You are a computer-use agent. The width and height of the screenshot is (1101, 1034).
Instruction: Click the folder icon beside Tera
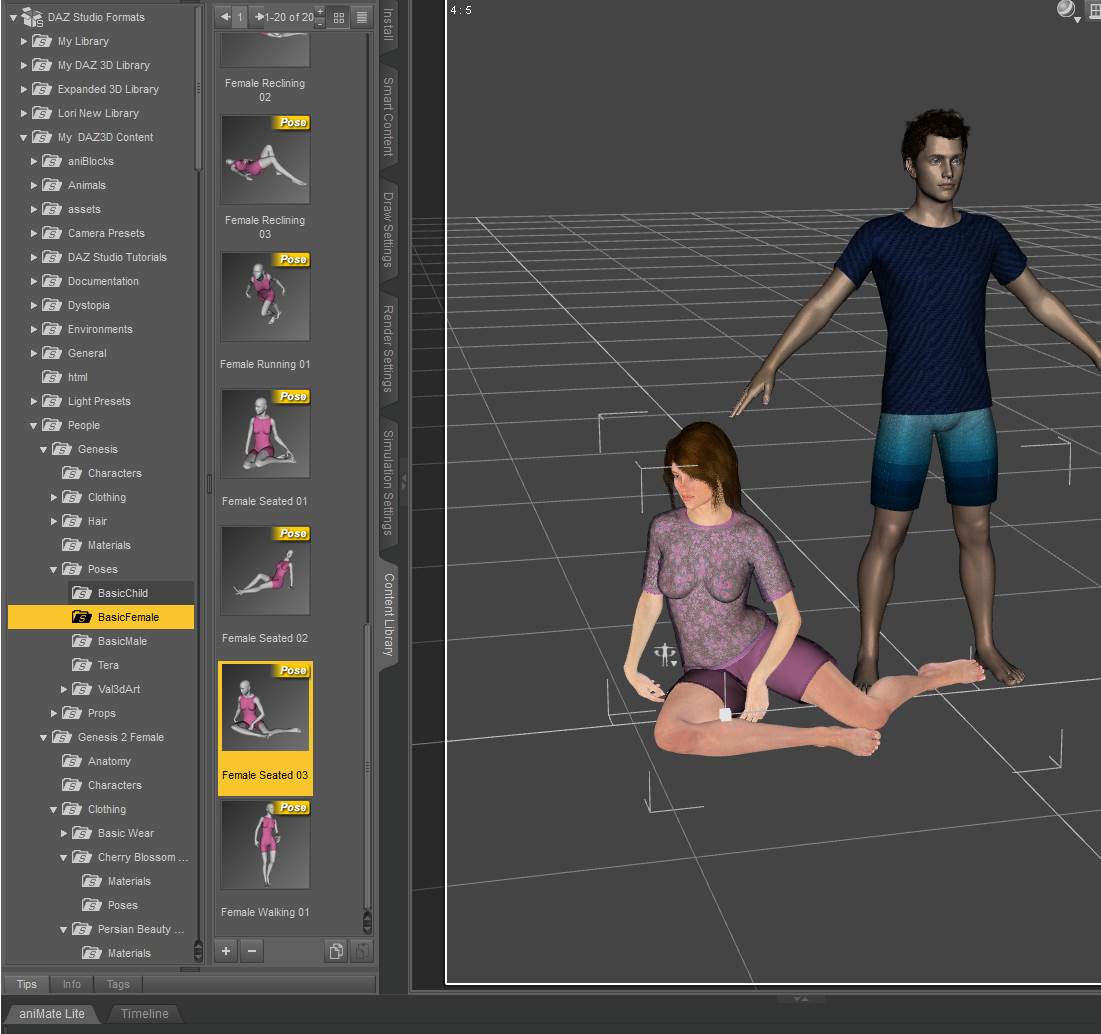tap(82, 665)
